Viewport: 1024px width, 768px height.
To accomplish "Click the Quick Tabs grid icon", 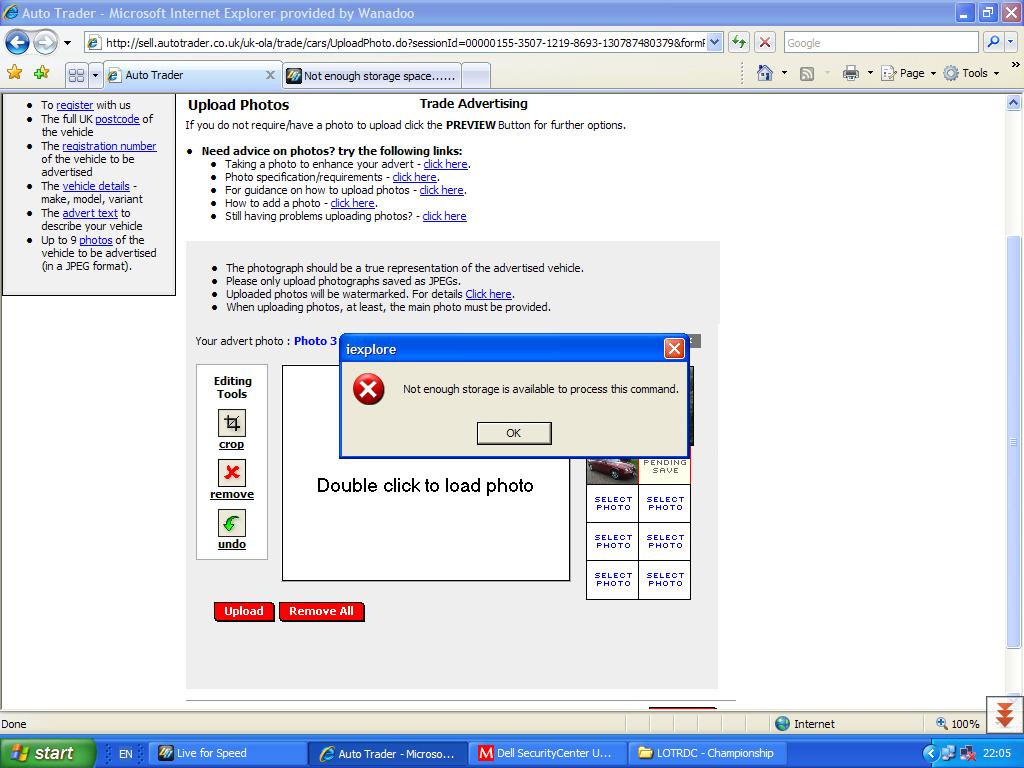I will pos(76,76).
